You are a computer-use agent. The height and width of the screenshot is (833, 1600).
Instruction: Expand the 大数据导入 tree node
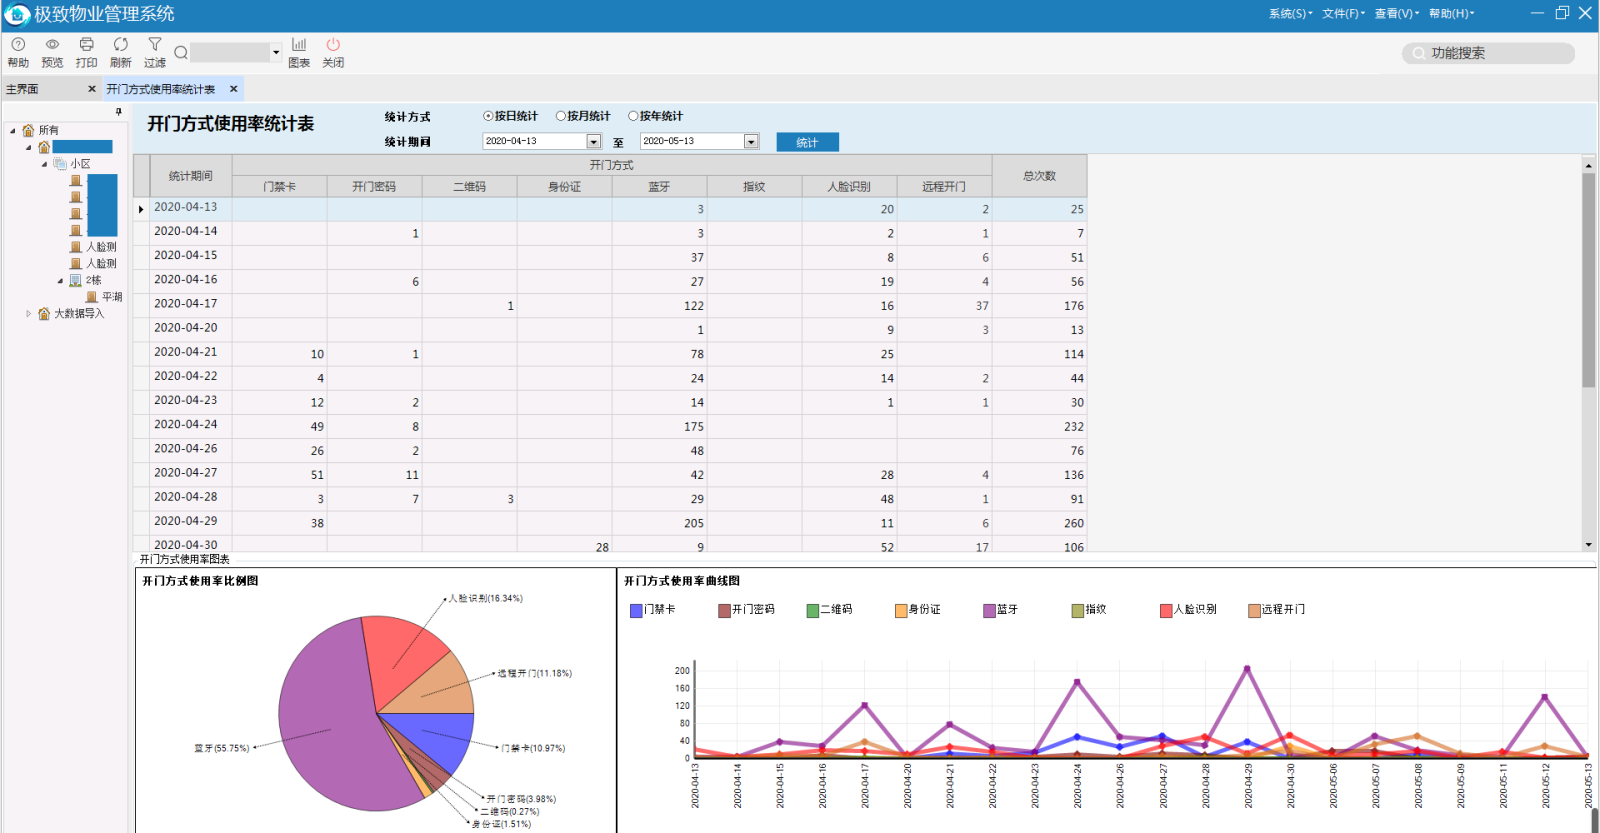tap(28, 314)
